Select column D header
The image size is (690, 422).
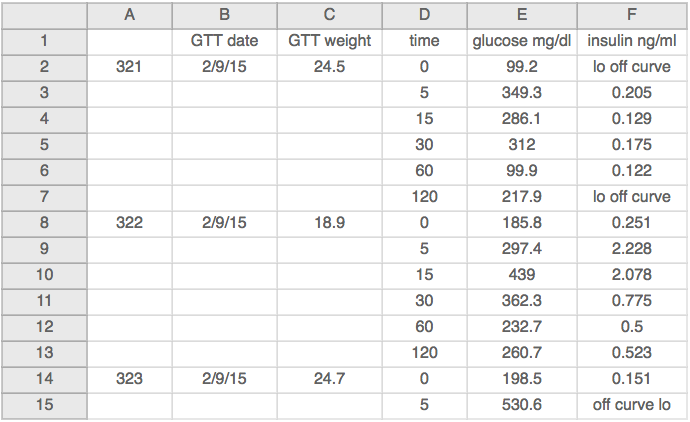coord(424,15)
